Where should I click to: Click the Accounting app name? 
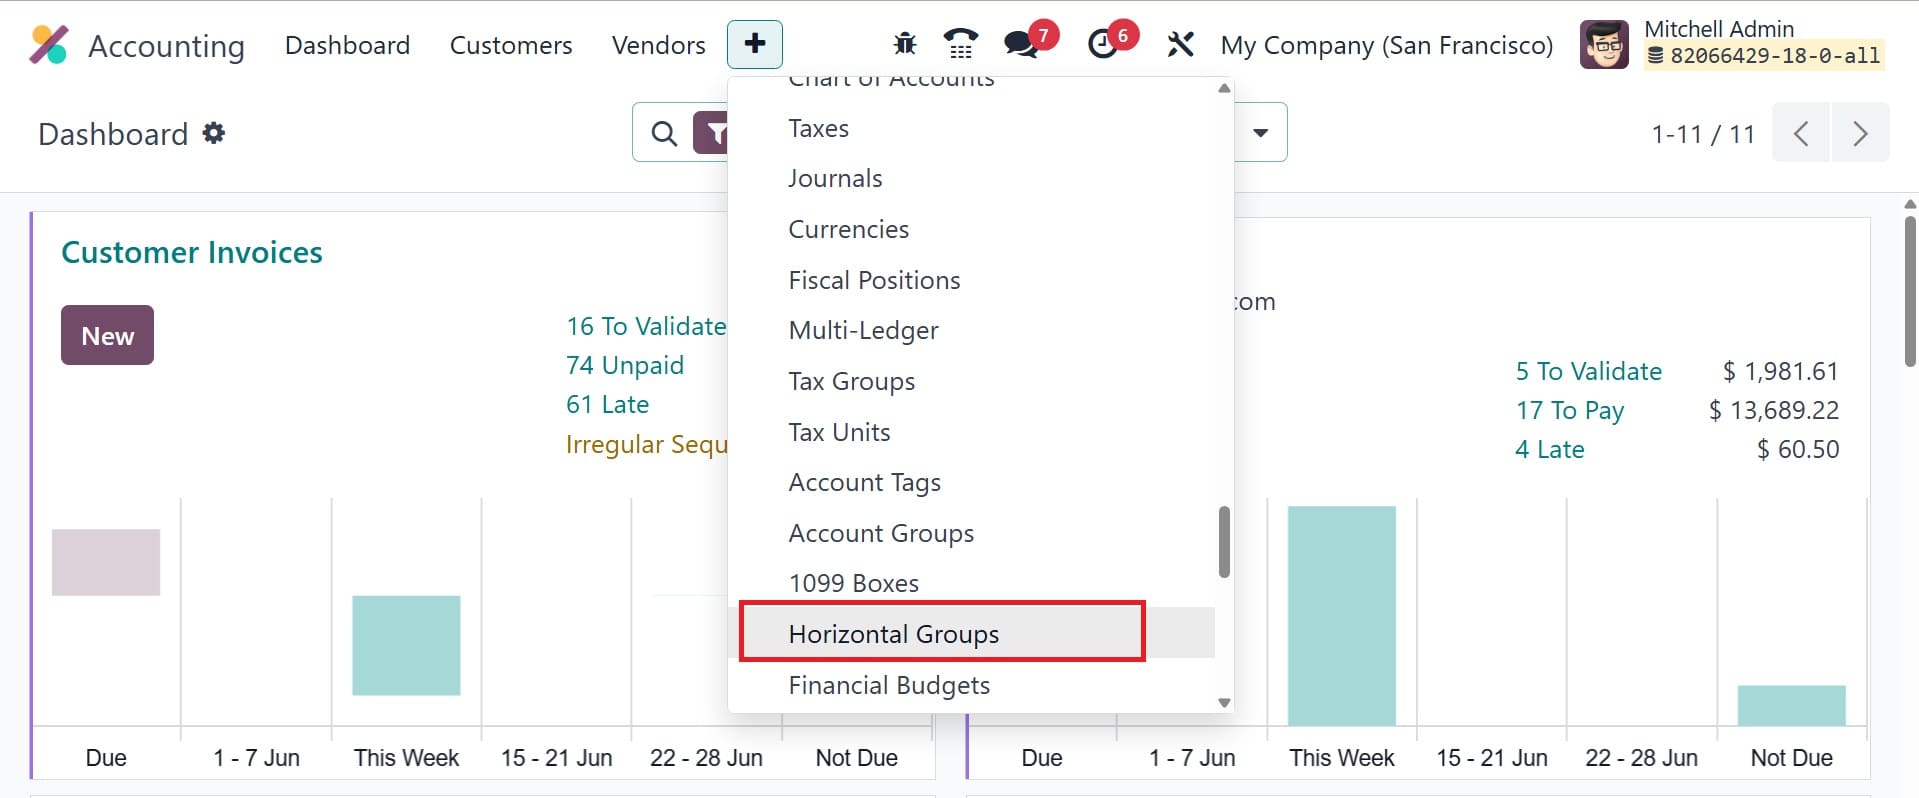[166, 45]
